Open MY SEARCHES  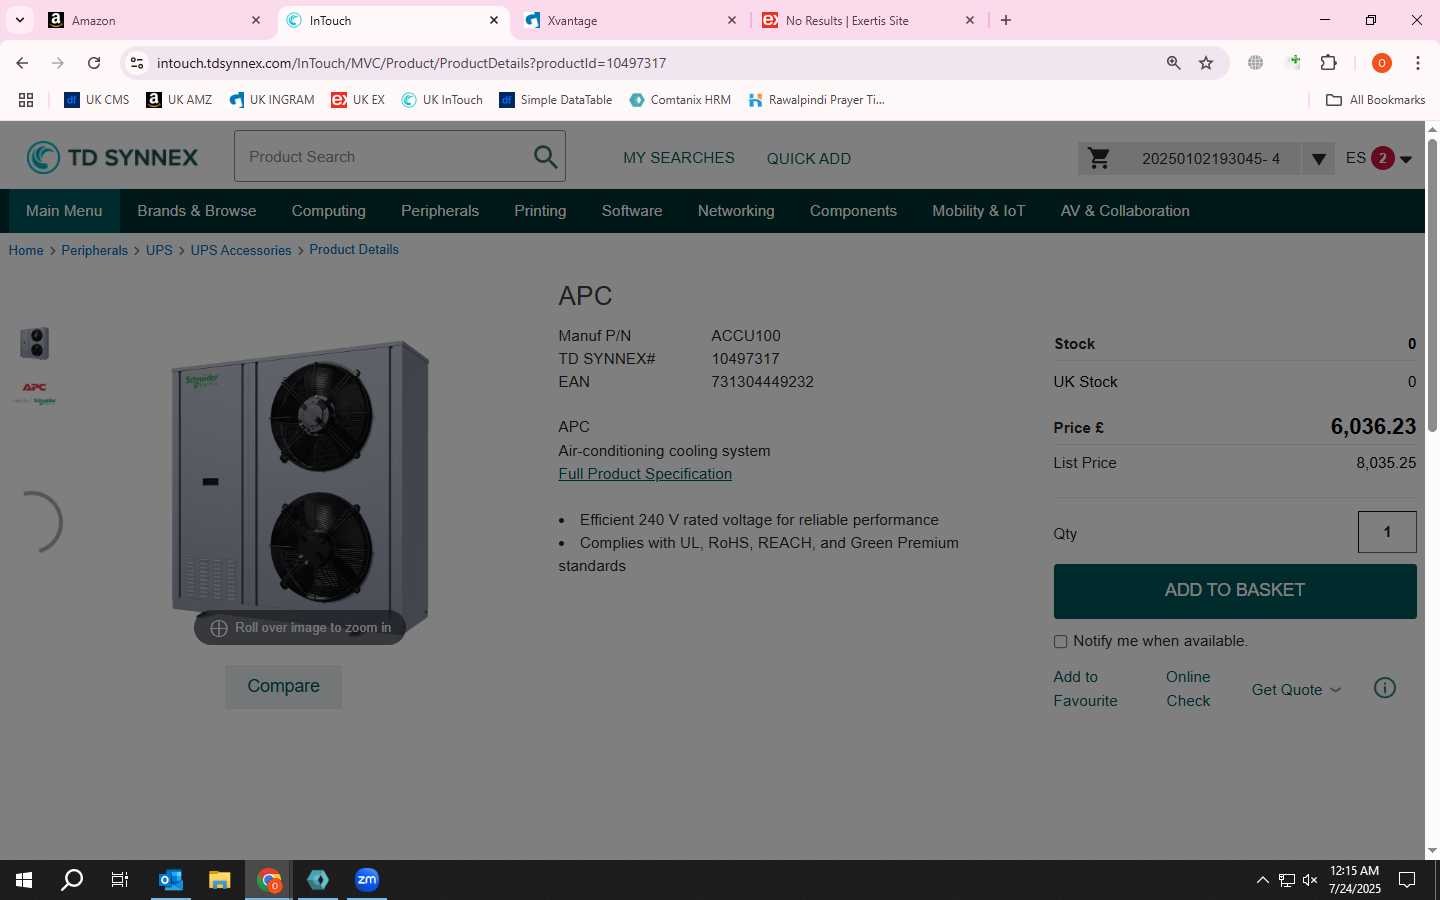click(x=678, y=158)
